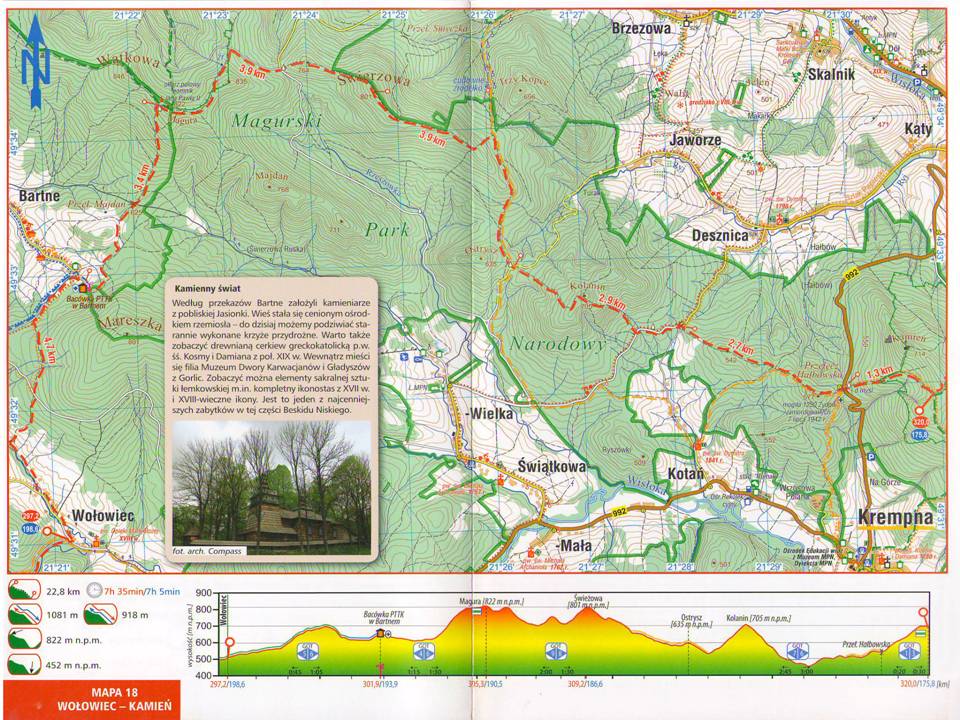Click the red church icon above Kotań
The width and height of the screenshot is (960, 720).
[697, 443]
